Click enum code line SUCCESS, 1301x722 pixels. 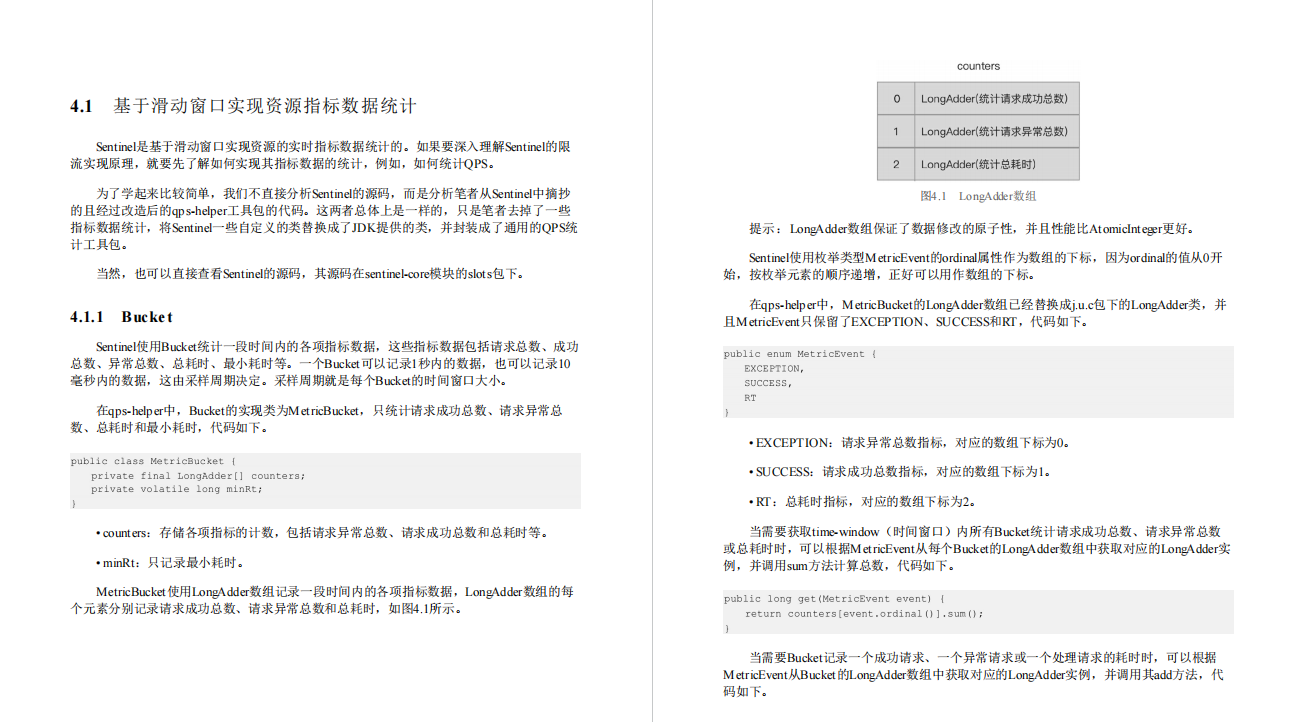pos(767,383)
